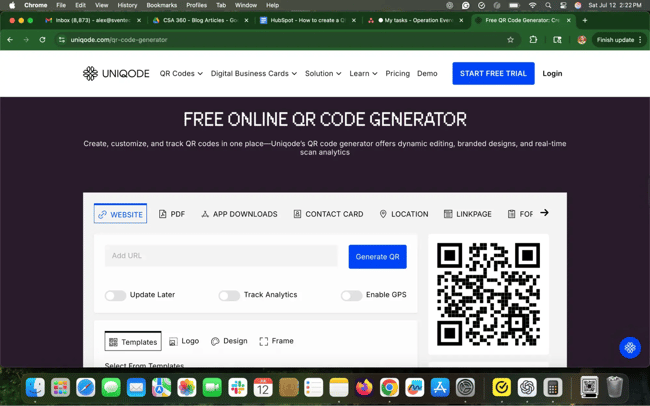Open the LINKPAGE tab

[x=468, y=214]
